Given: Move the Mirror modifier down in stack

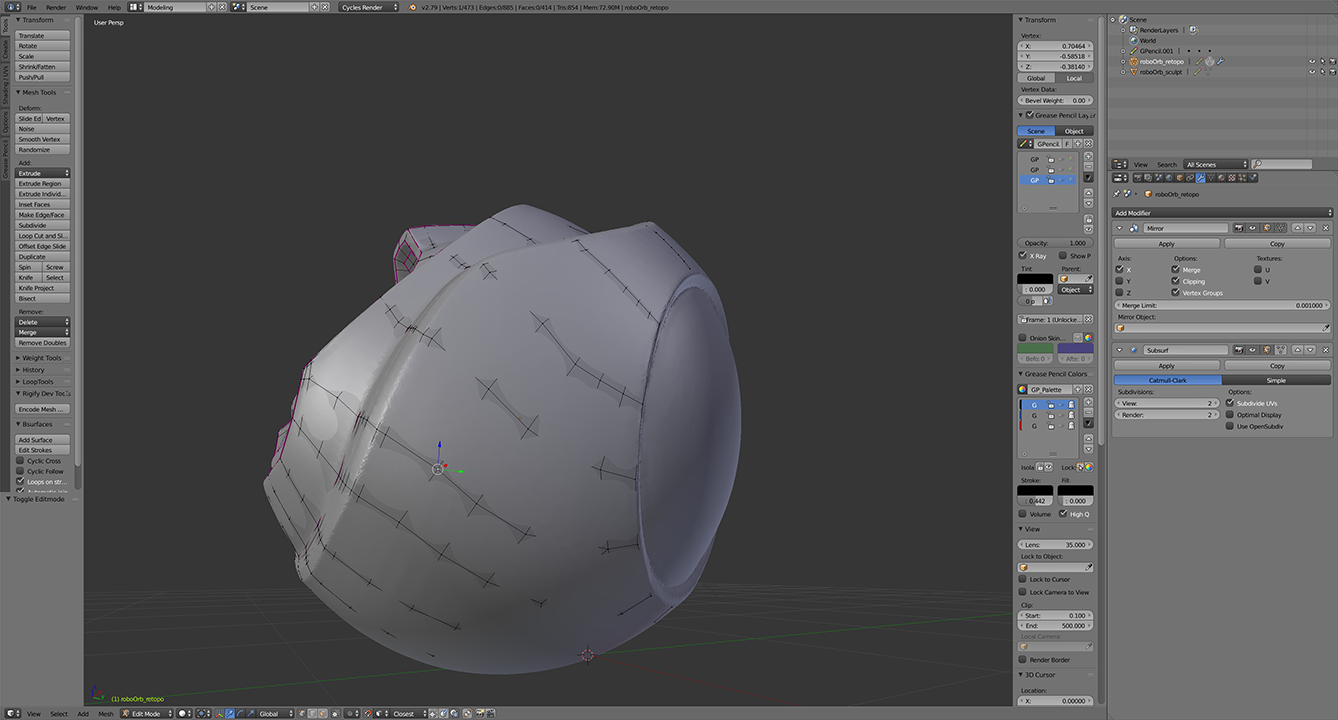Looking at the screenshot, I should [x=1310, y=228].
